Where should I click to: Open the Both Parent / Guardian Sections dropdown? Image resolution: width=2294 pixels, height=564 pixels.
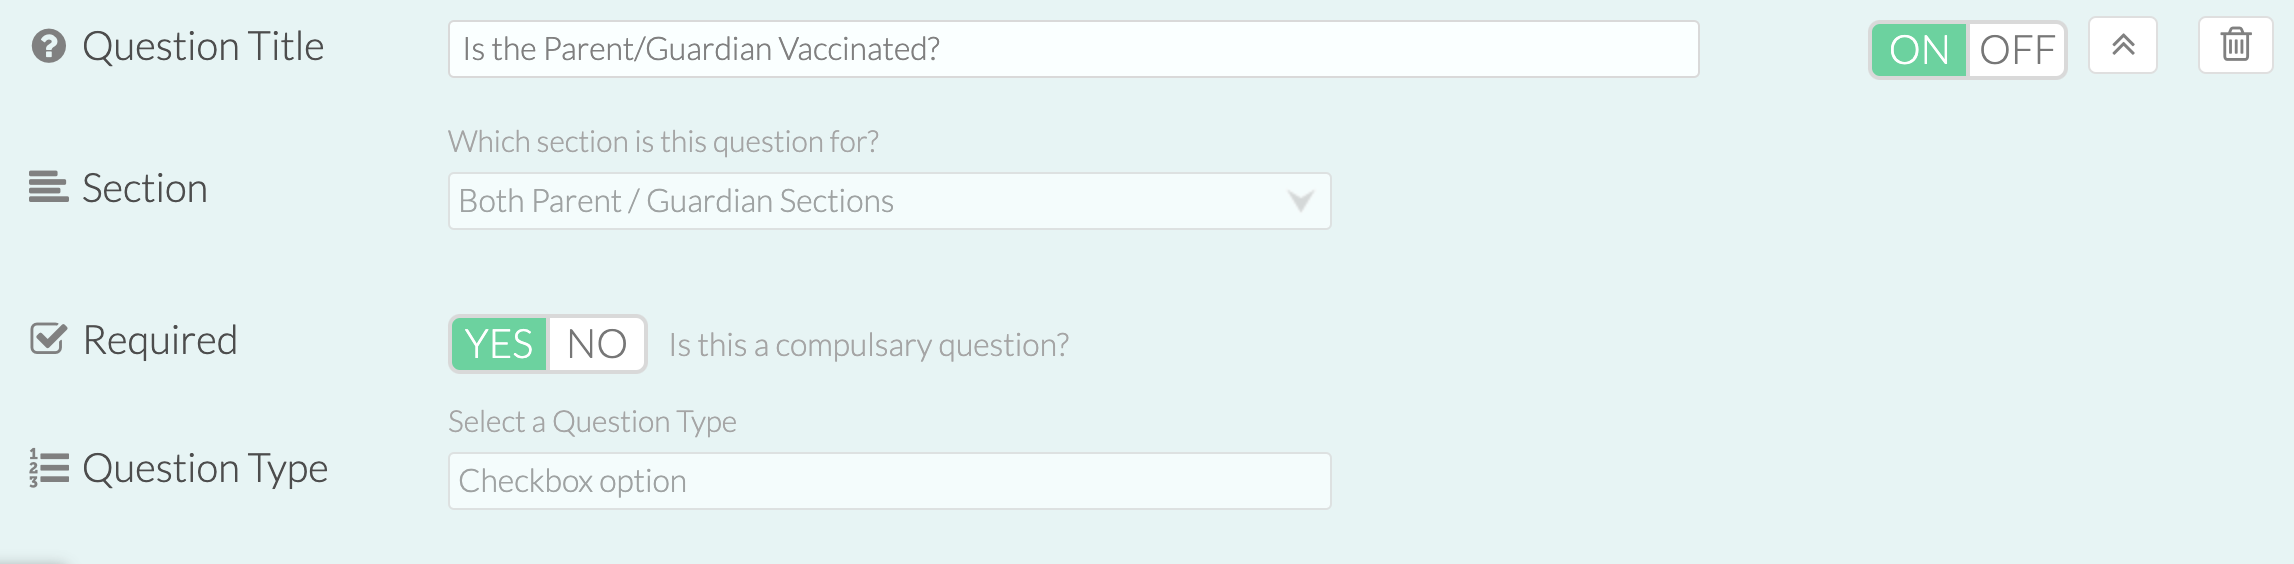point(889,201)
